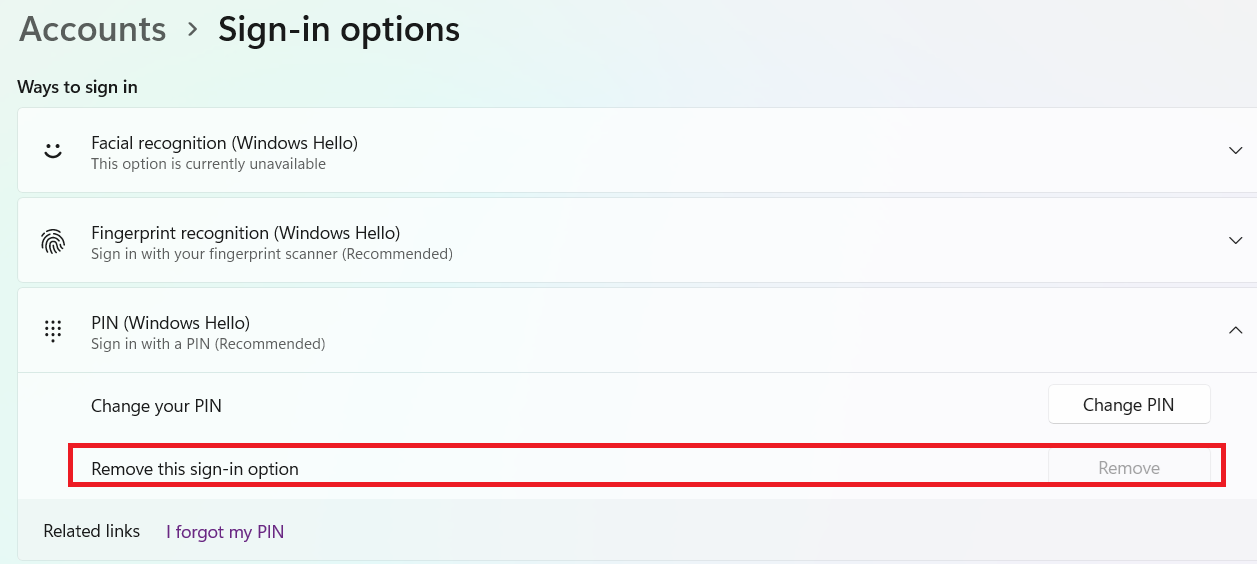Click the Sign-in options page heading
This screenshot has height=564, width=1257.
click(x=339, y=29)
